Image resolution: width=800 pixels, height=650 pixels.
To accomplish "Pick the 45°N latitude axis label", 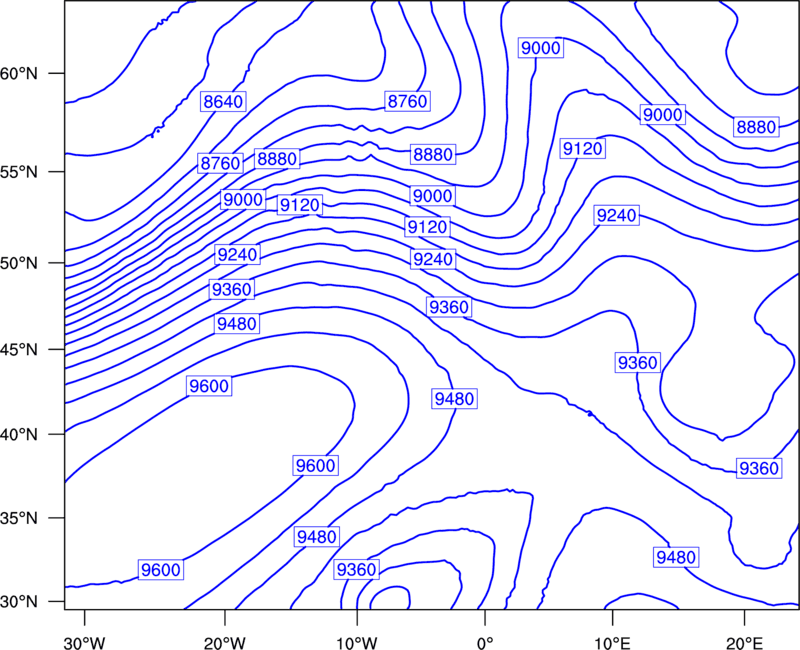I will [19, 349].
